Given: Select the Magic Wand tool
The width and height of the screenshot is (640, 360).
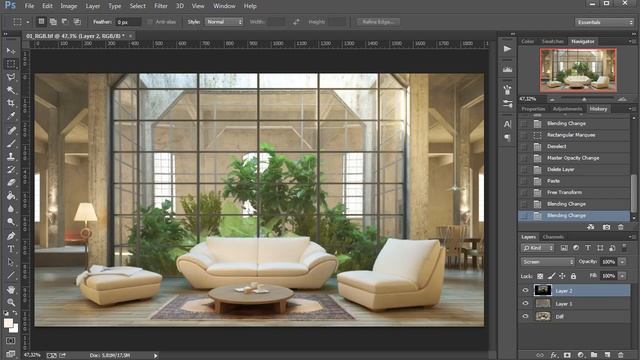Looking at the screenshot, I should tap(11, 90).
